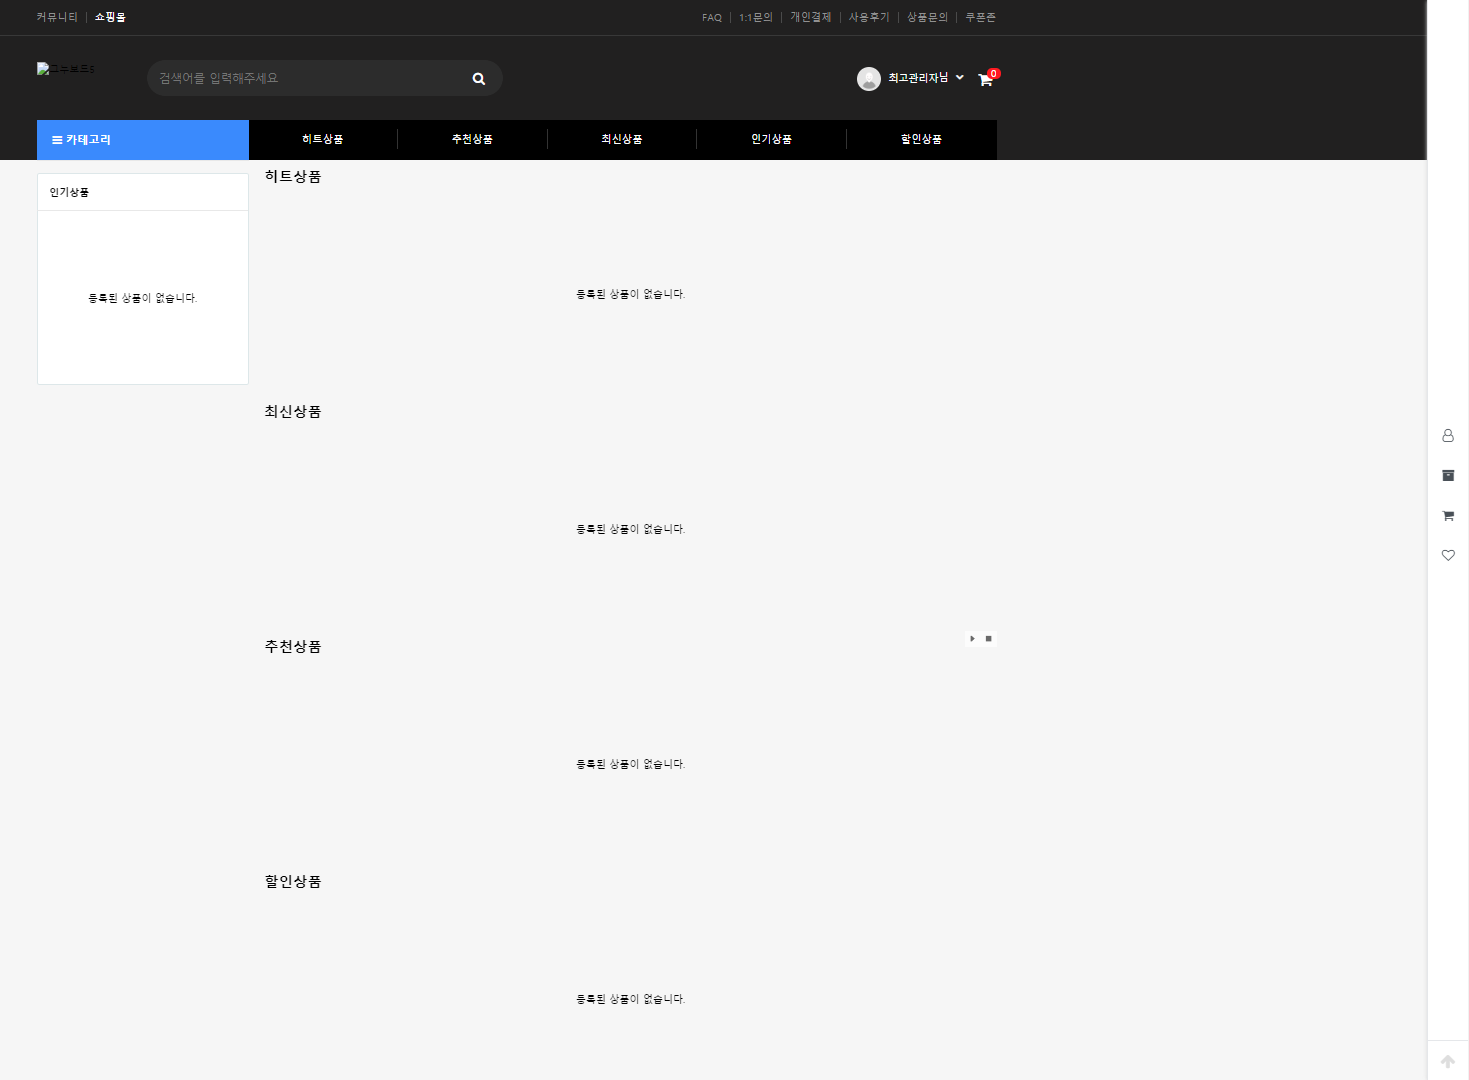Viewport: 1469px width, 1080px height.
Task: Open the 상품문의 link
Action: pos(927,17)
